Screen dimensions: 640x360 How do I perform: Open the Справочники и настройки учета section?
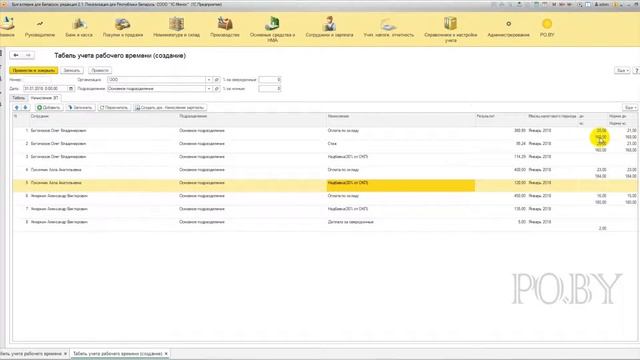click(x=451, y=29)
